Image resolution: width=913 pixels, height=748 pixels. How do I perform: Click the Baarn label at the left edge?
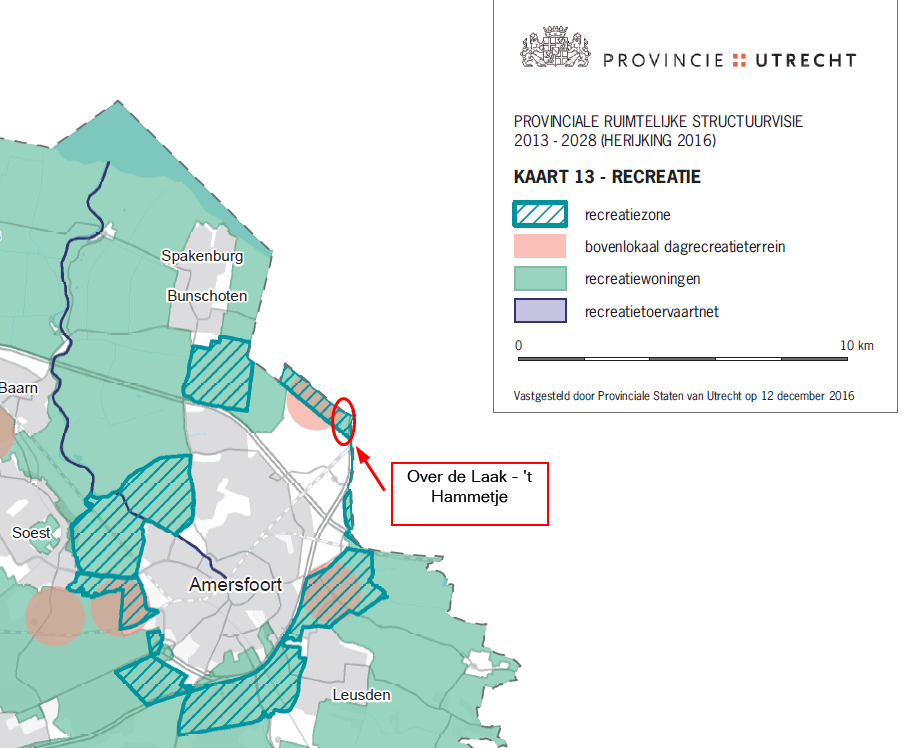[18, 387]
